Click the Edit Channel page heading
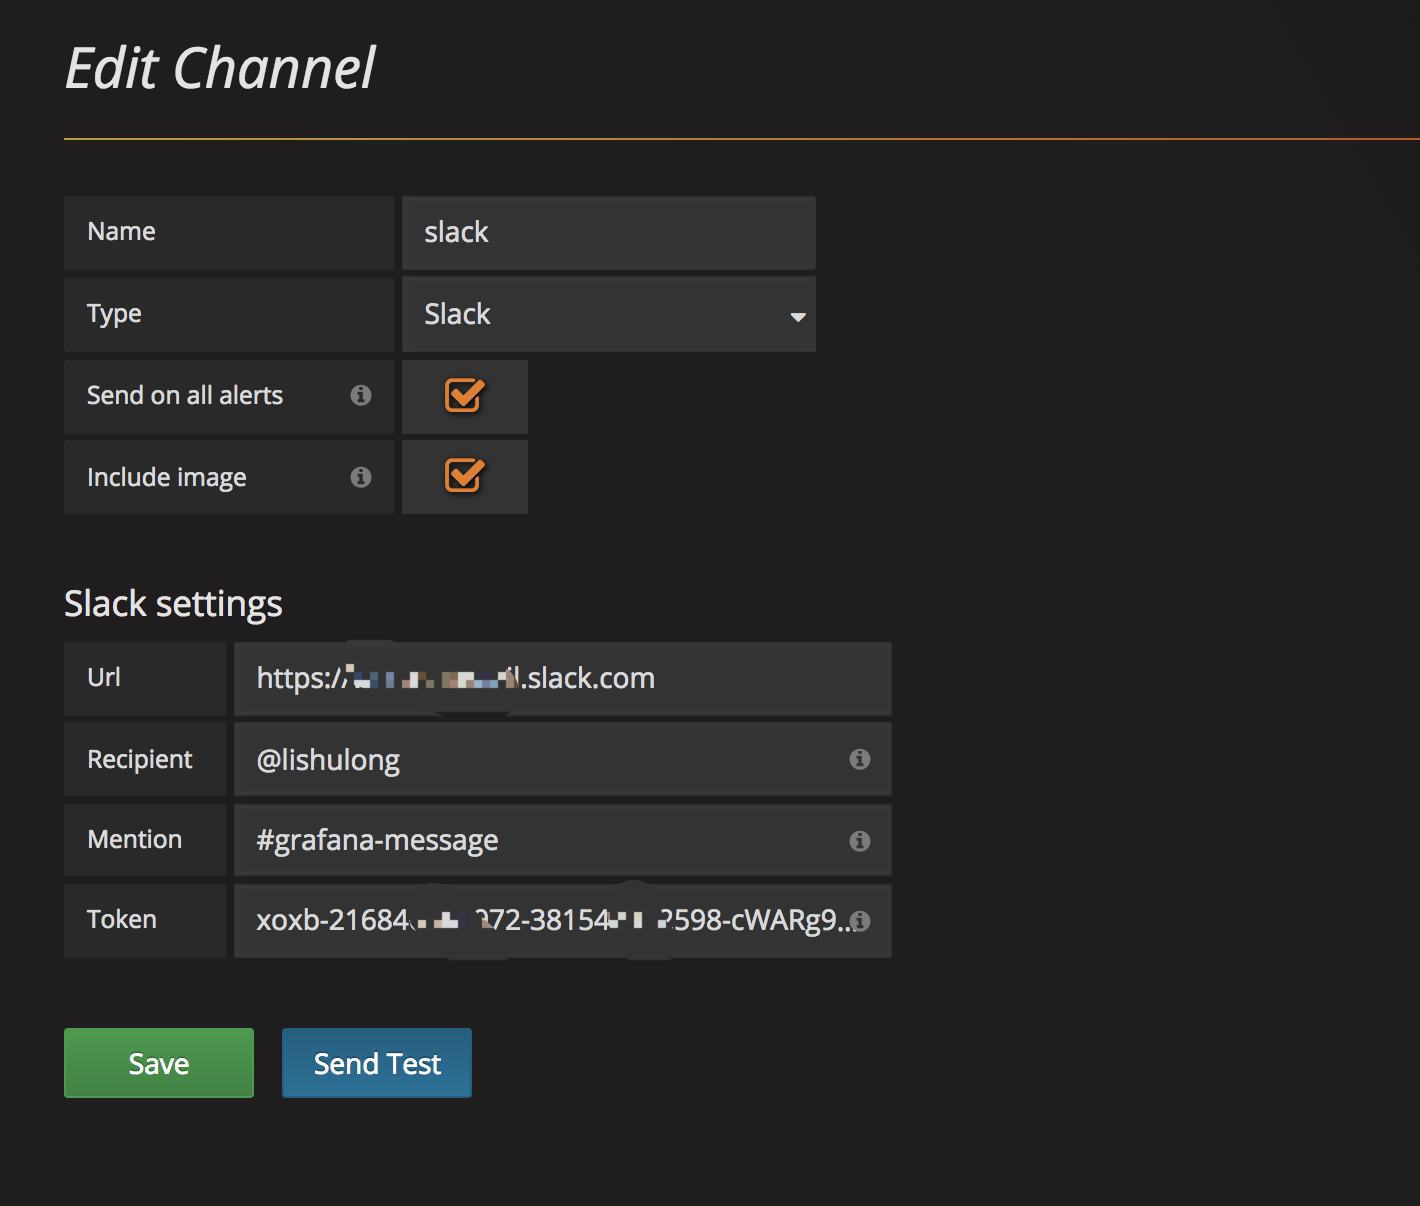This screenshot has height=1206, width=1420. click(220, 68)
